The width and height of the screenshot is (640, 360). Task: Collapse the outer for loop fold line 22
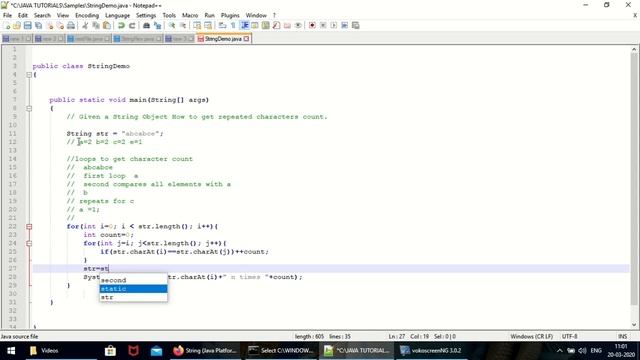29,227
